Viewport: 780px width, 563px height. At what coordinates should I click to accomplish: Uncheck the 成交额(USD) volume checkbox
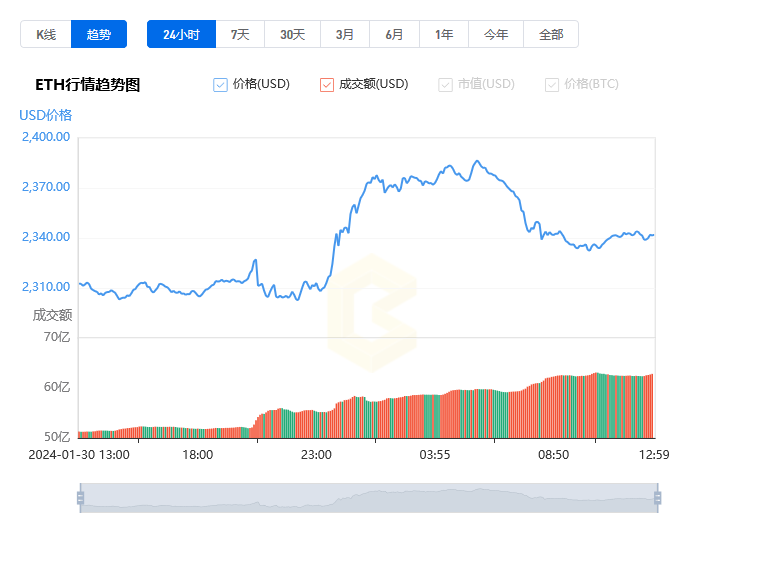coord(327,85)
